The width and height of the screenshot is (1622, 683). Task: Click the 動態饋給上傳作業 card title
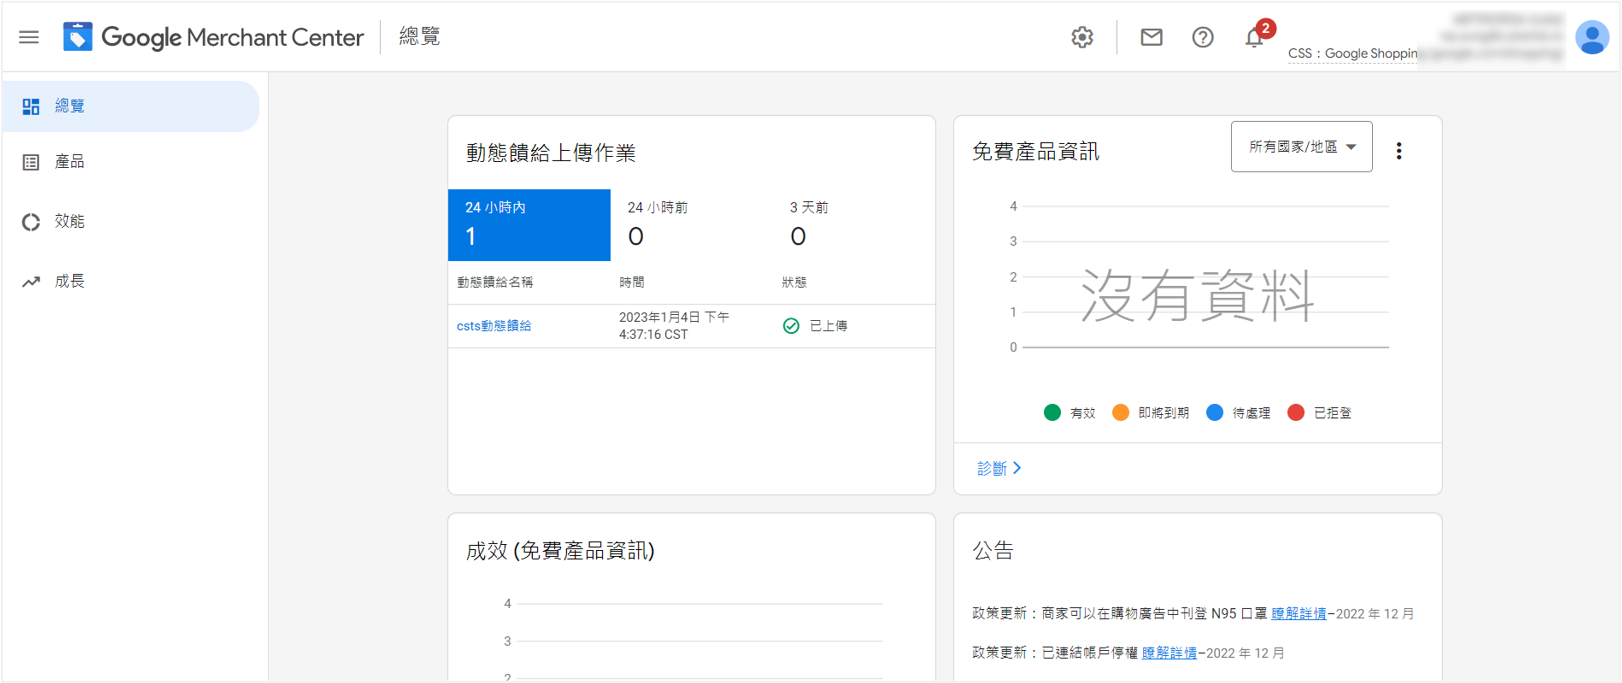point(551,153)
